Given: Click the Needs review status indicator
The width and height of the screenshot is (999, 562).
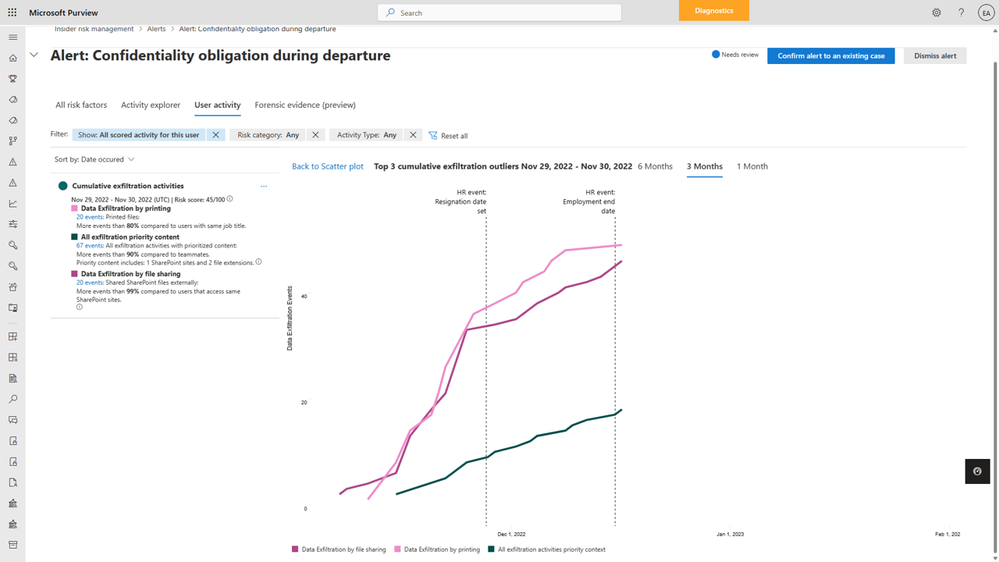Looking at the screenshot, I should click(x=735, y=55).
